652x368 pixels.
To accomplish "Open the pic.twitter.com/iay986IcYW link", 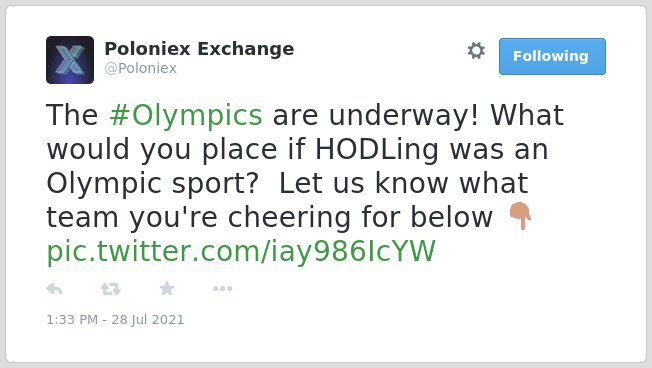I will [241, 252].
